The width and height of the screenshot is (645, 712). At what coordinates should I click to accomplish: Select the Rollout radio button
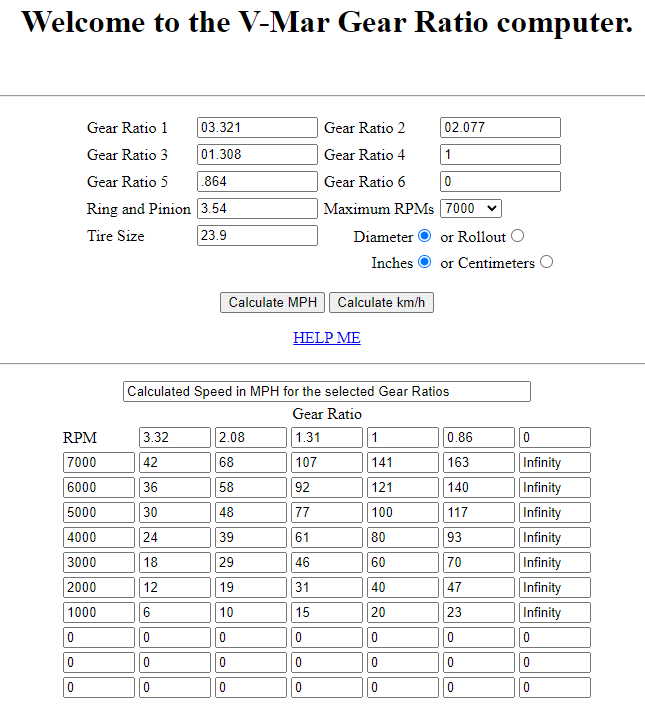point(517,236)
